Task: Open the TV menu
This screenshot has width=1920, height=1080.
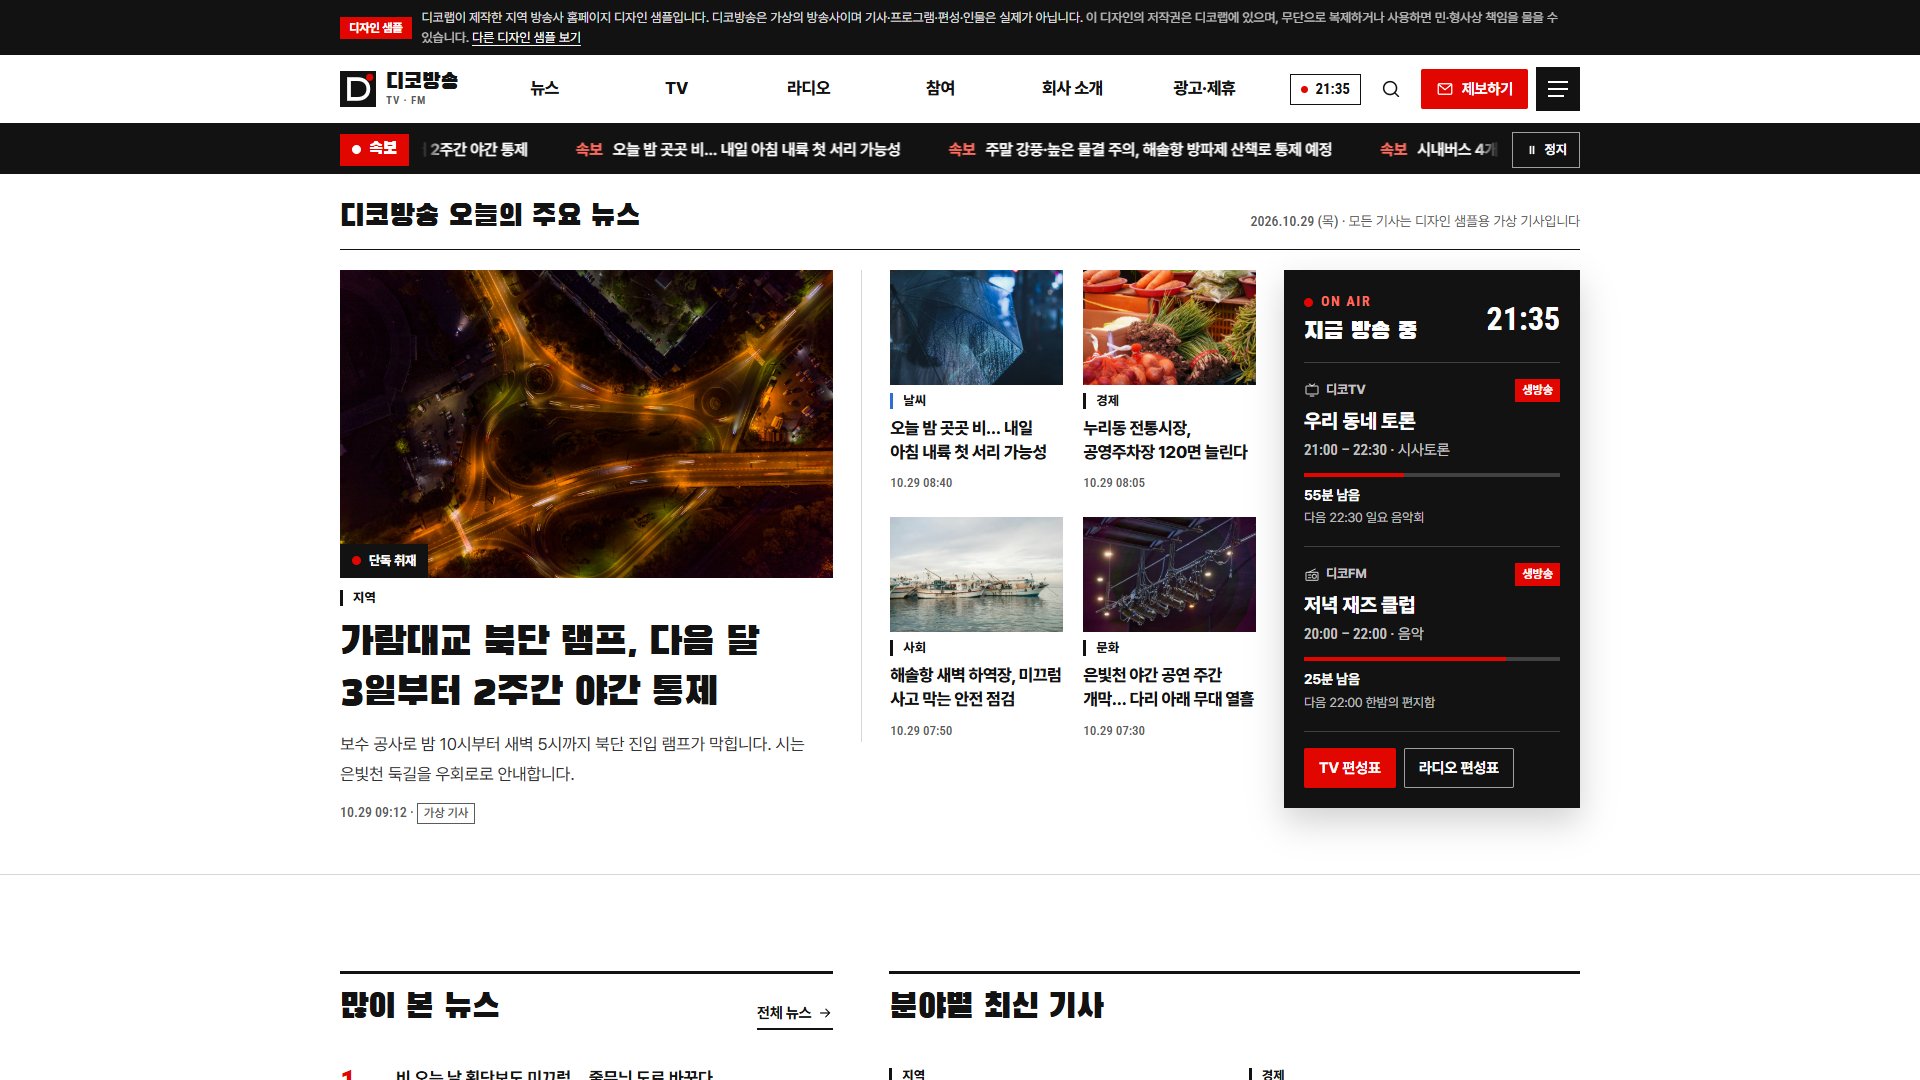Action: (x=677, y=88)
